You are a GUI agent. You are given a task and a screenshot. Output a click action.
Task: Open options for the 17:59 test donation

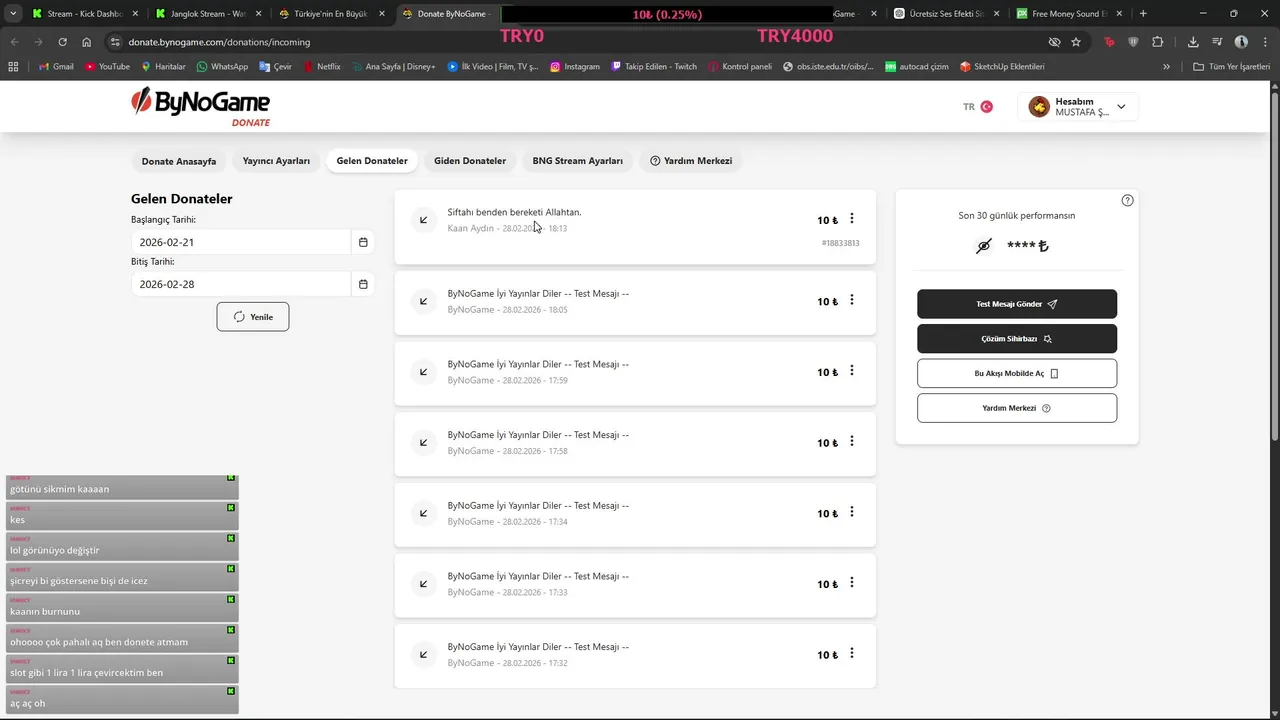[852, 371]
